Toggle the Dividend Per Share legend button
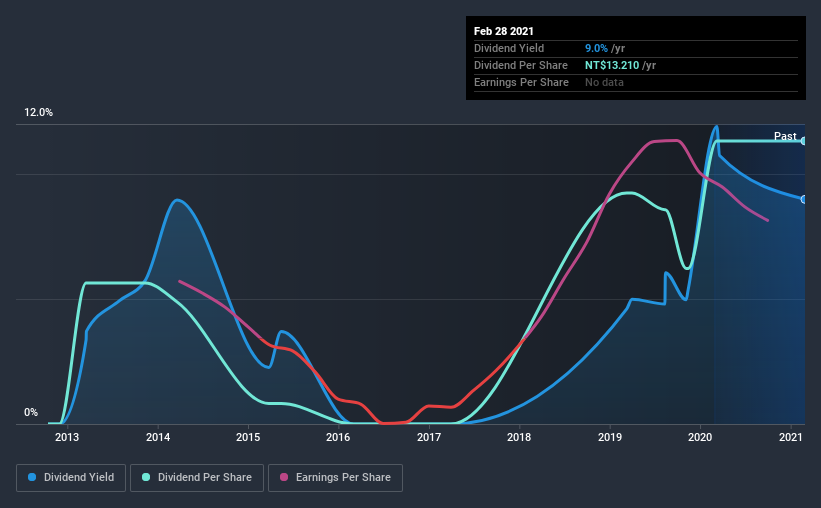Viewport: 821px width, 508px height. (x=197, y=478)
